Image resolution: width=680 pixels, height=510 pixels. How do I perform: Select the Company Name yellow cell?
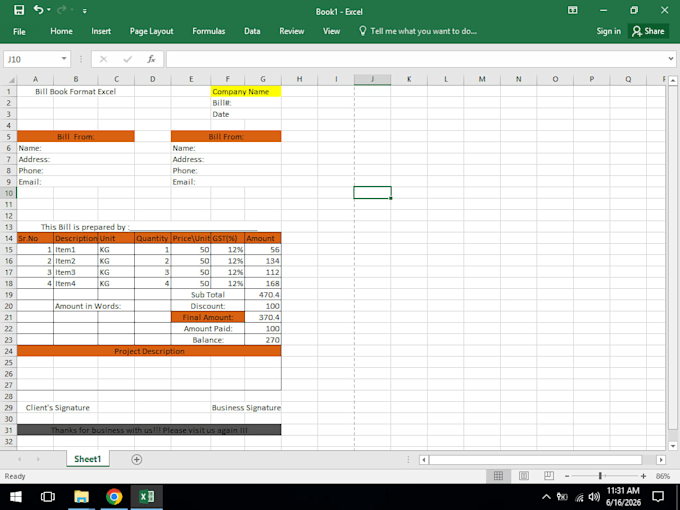pos(246,92)
